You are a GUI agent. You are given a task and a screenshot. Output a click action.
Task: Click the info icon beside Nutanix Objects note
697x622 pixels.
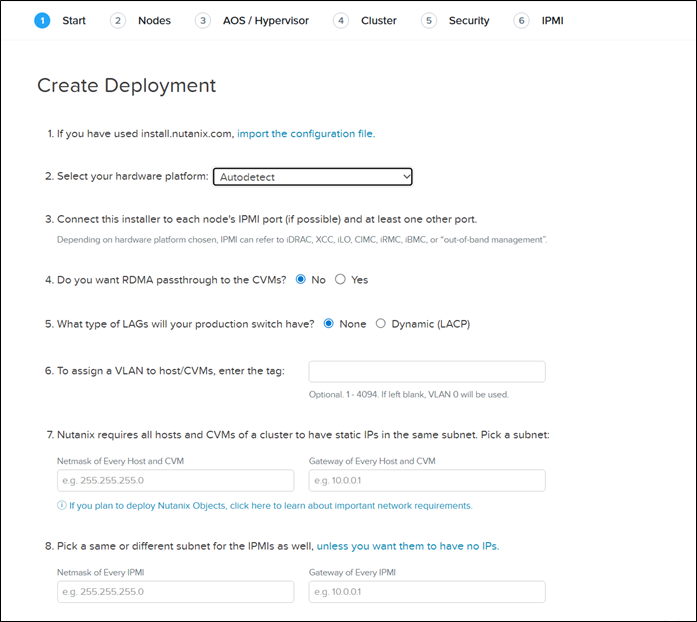coord(62,506)
